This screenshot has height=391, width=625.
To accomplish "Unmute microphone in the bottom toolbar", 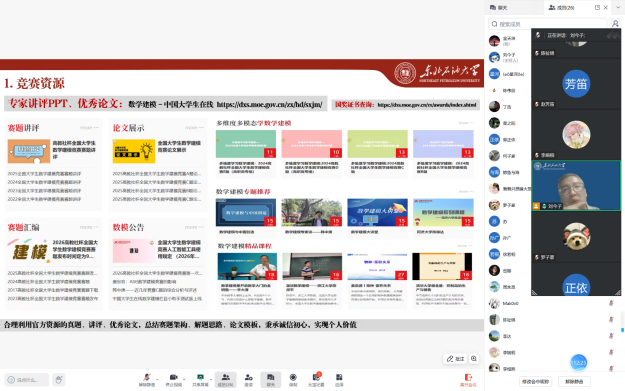I will tap(147, 380).
